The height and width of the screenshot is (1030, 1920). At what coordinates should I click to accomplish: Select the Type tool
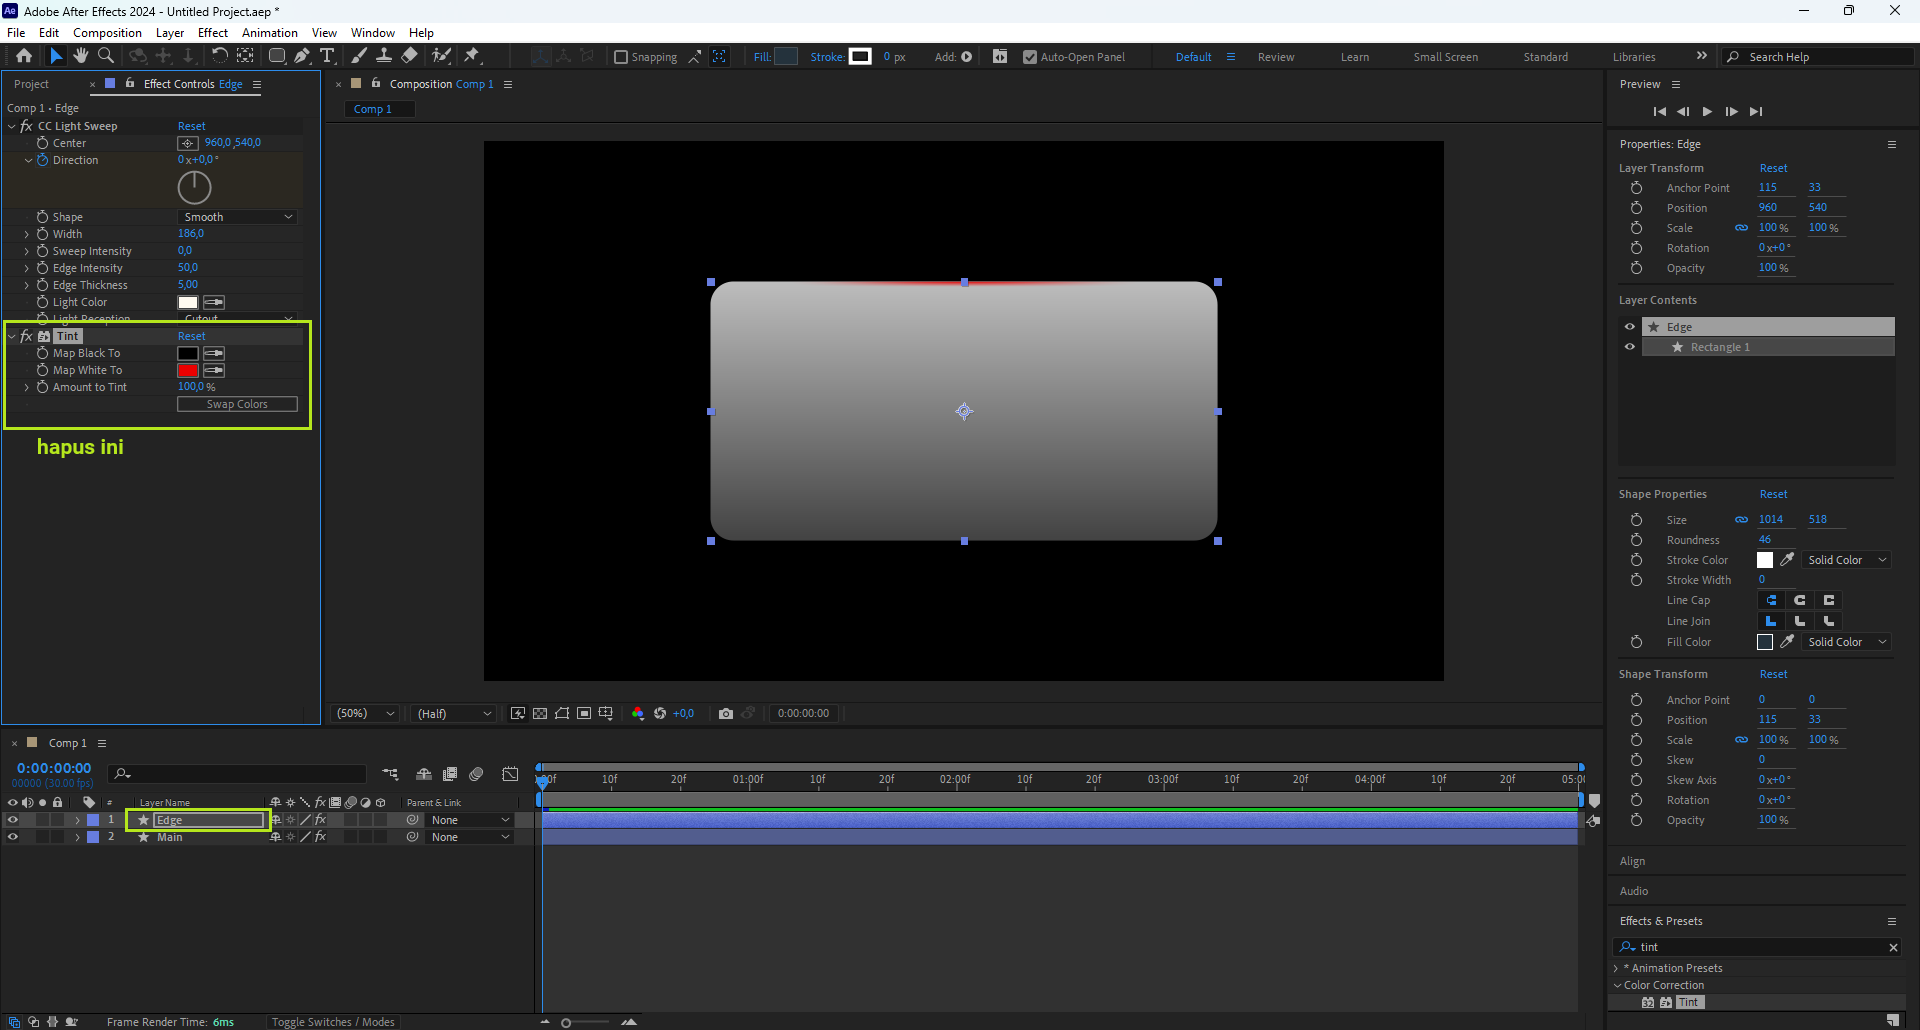tap(327, 57)
